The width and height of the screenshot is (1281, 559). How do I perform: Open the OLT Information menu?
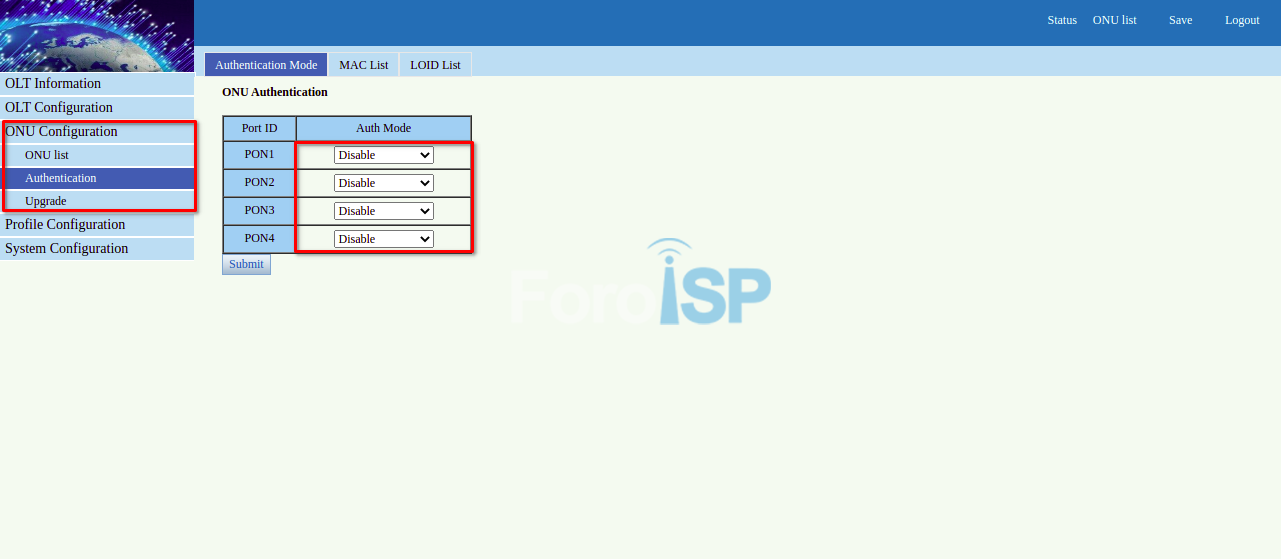point(53,83)
